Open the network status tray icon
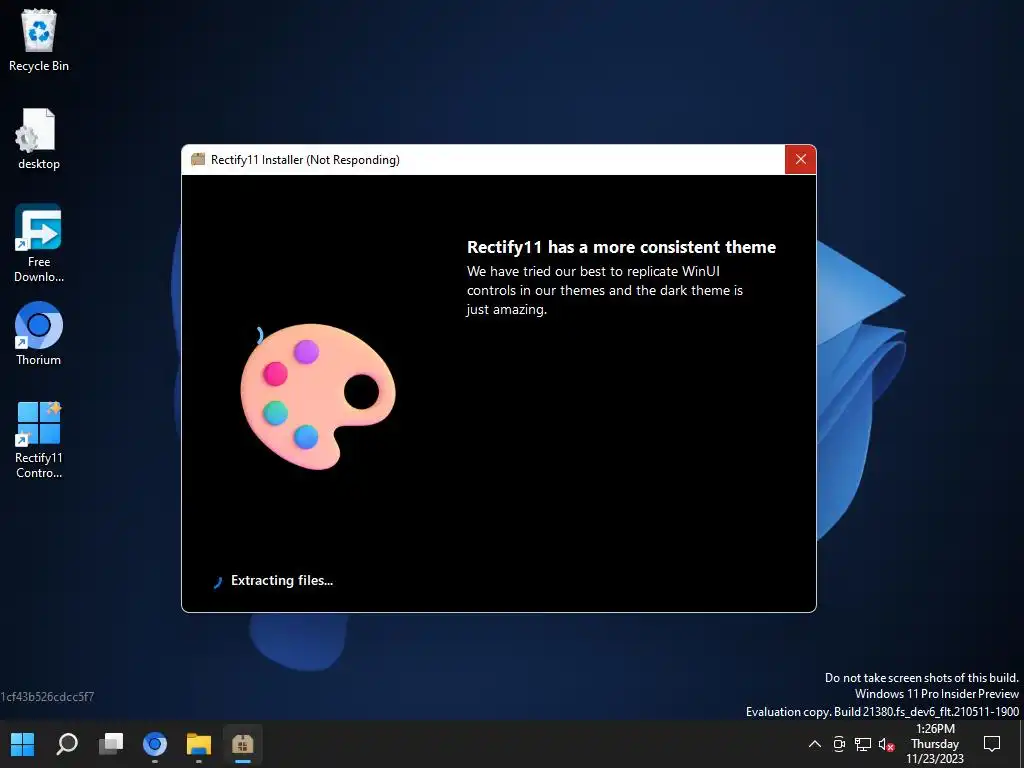The height and width of the screenshot is (768, 1024). [x=863, y=744]
